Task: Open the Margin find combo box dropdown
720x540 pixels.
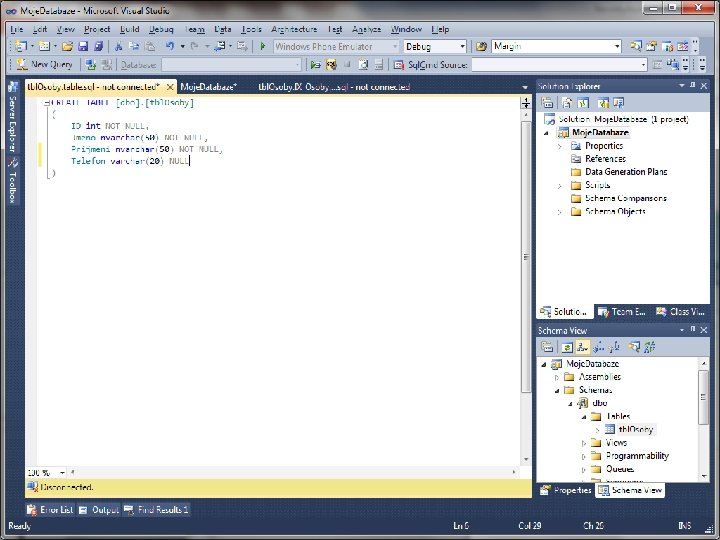Action: point(617,46)
